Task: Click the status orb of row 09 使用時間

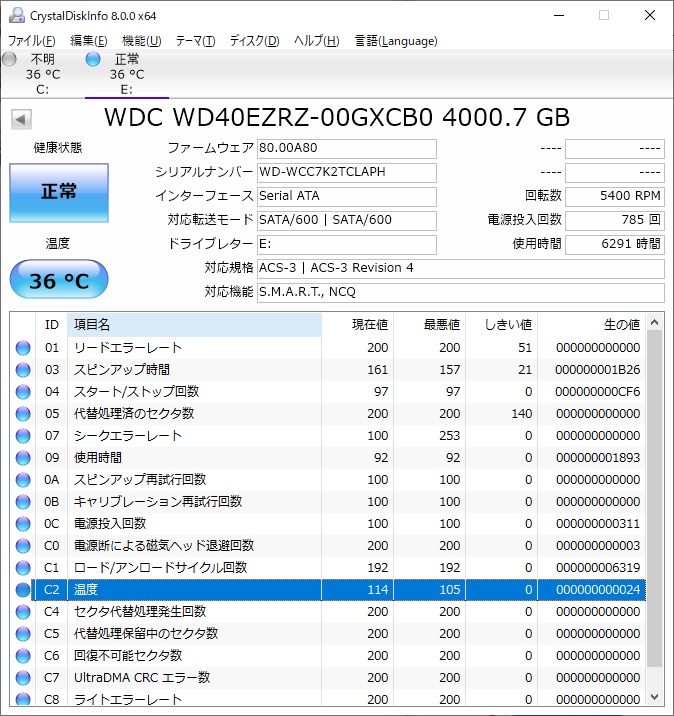Action: pyautogui.click(x=23, y=458)
